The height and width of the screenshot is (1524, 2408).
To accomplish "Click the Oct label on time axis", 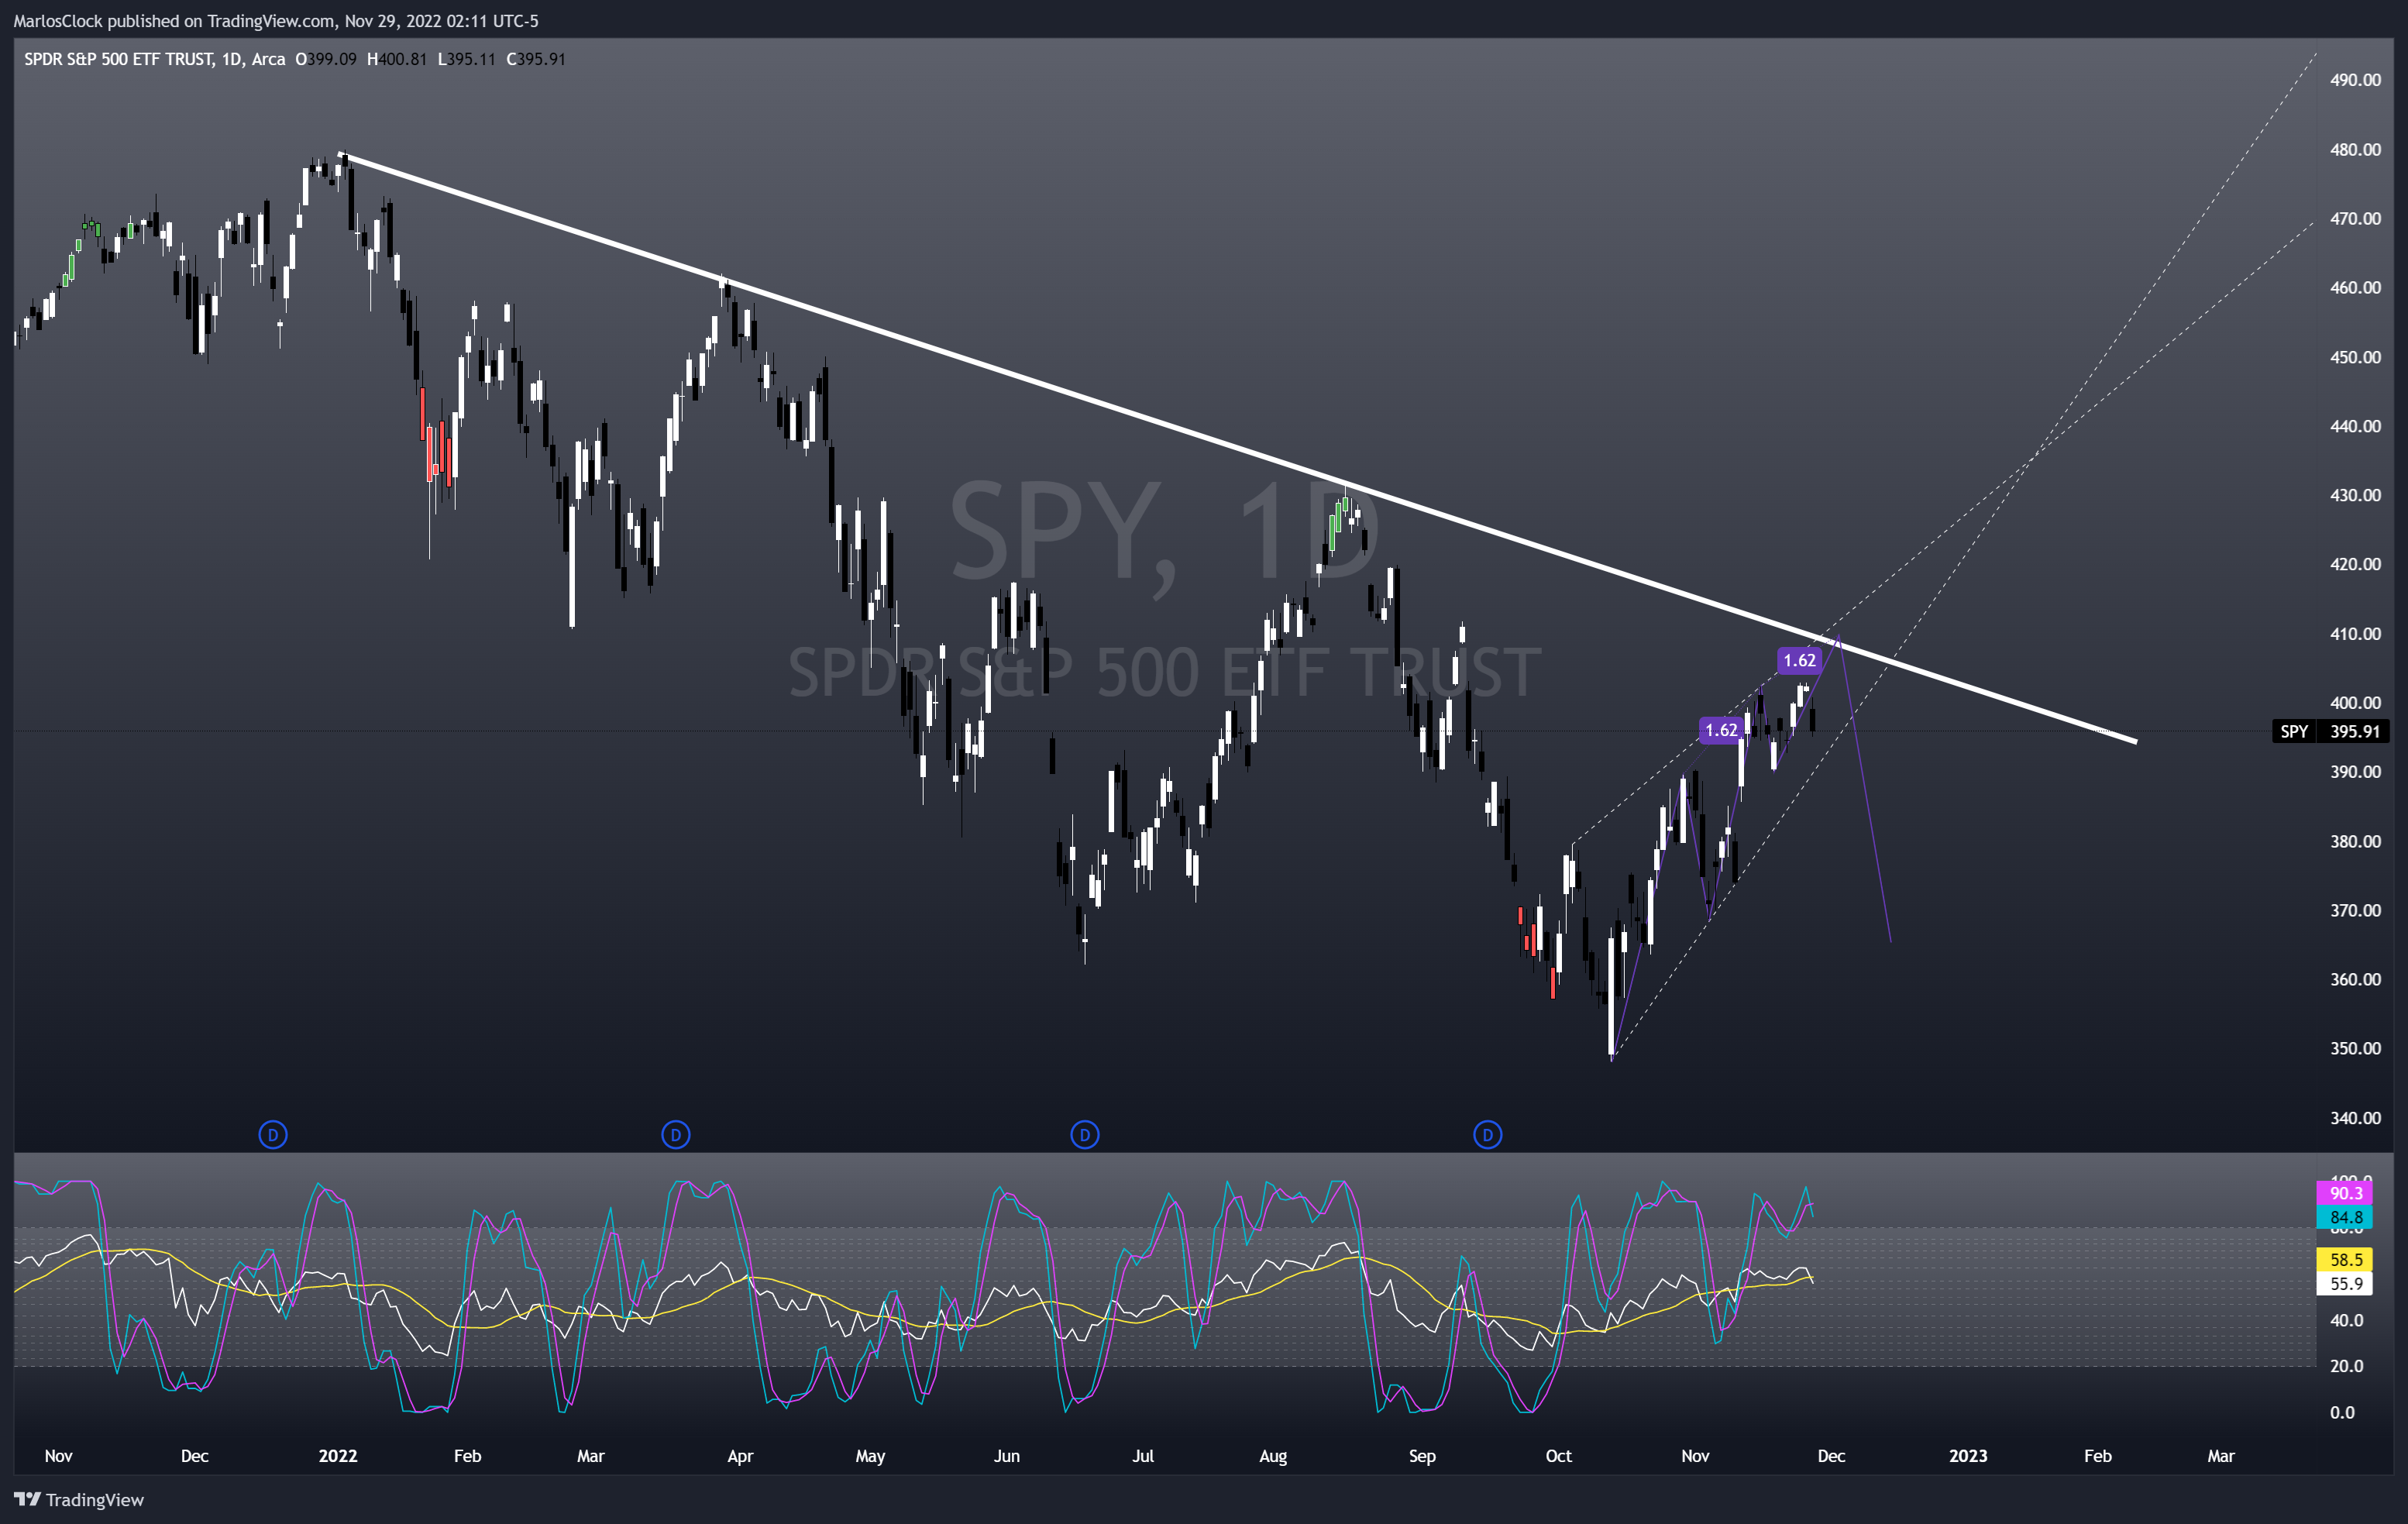I will tap(1559, 1455).
